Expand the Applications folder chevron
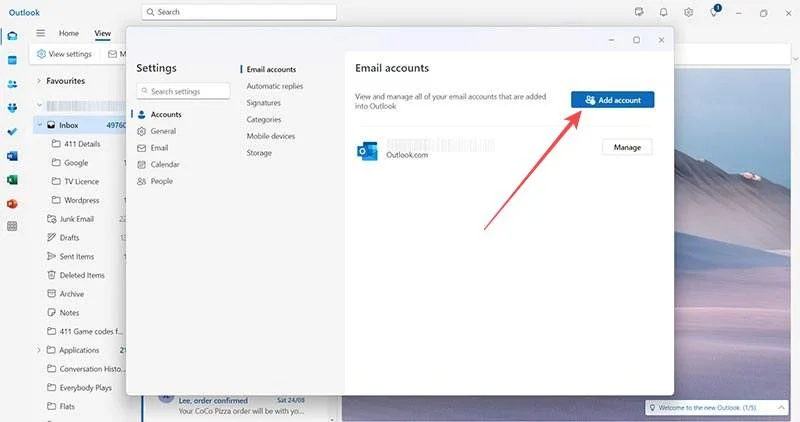Screen dimensions: 800x422 [x=39, y=350]
